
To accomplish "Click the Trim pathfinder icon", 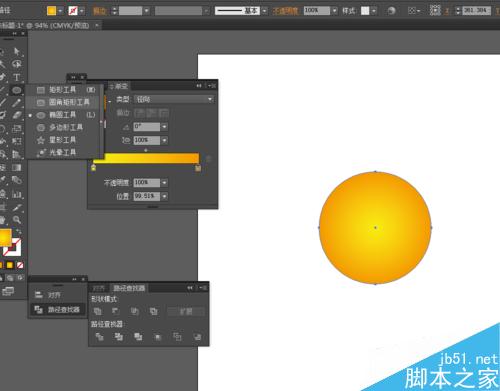I will (119, 337).
